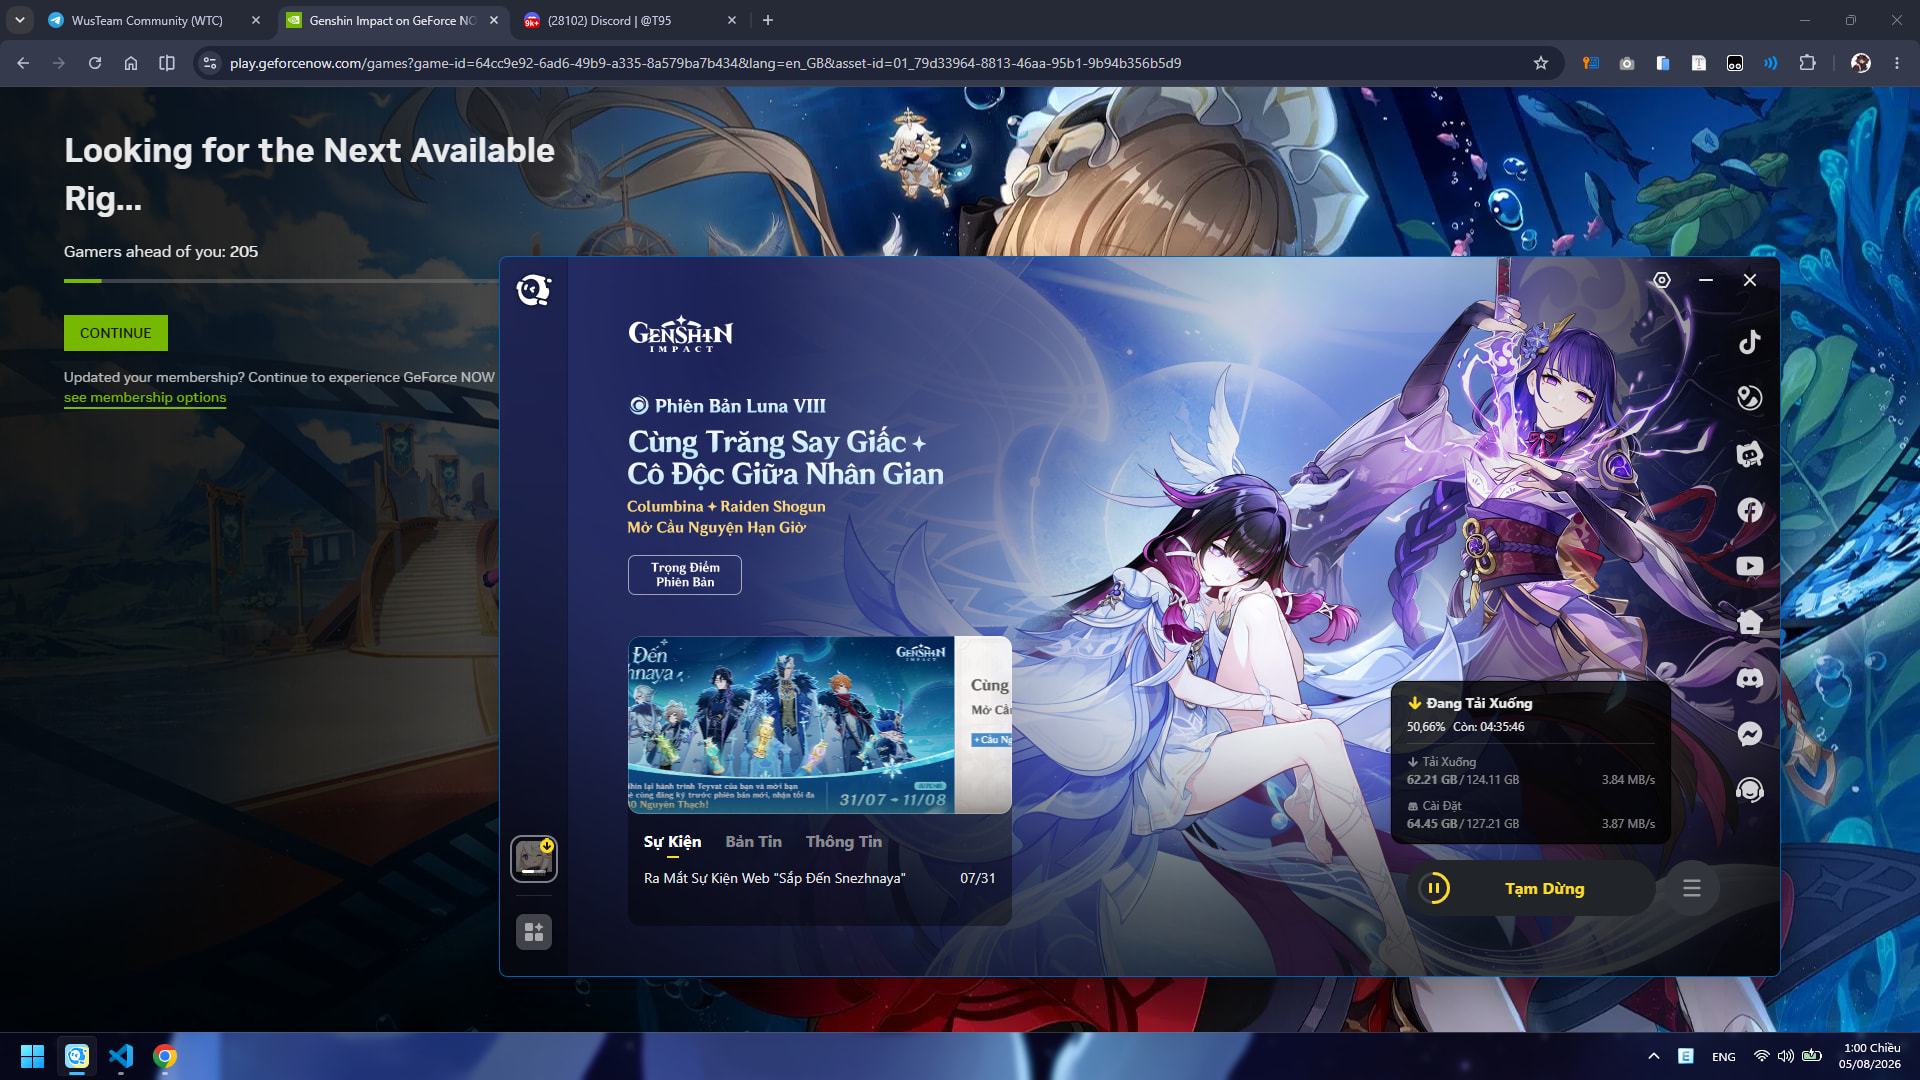Click the green CONTINUE button on GeForce NOW
1920x1080 pixels.
point(116,333)
